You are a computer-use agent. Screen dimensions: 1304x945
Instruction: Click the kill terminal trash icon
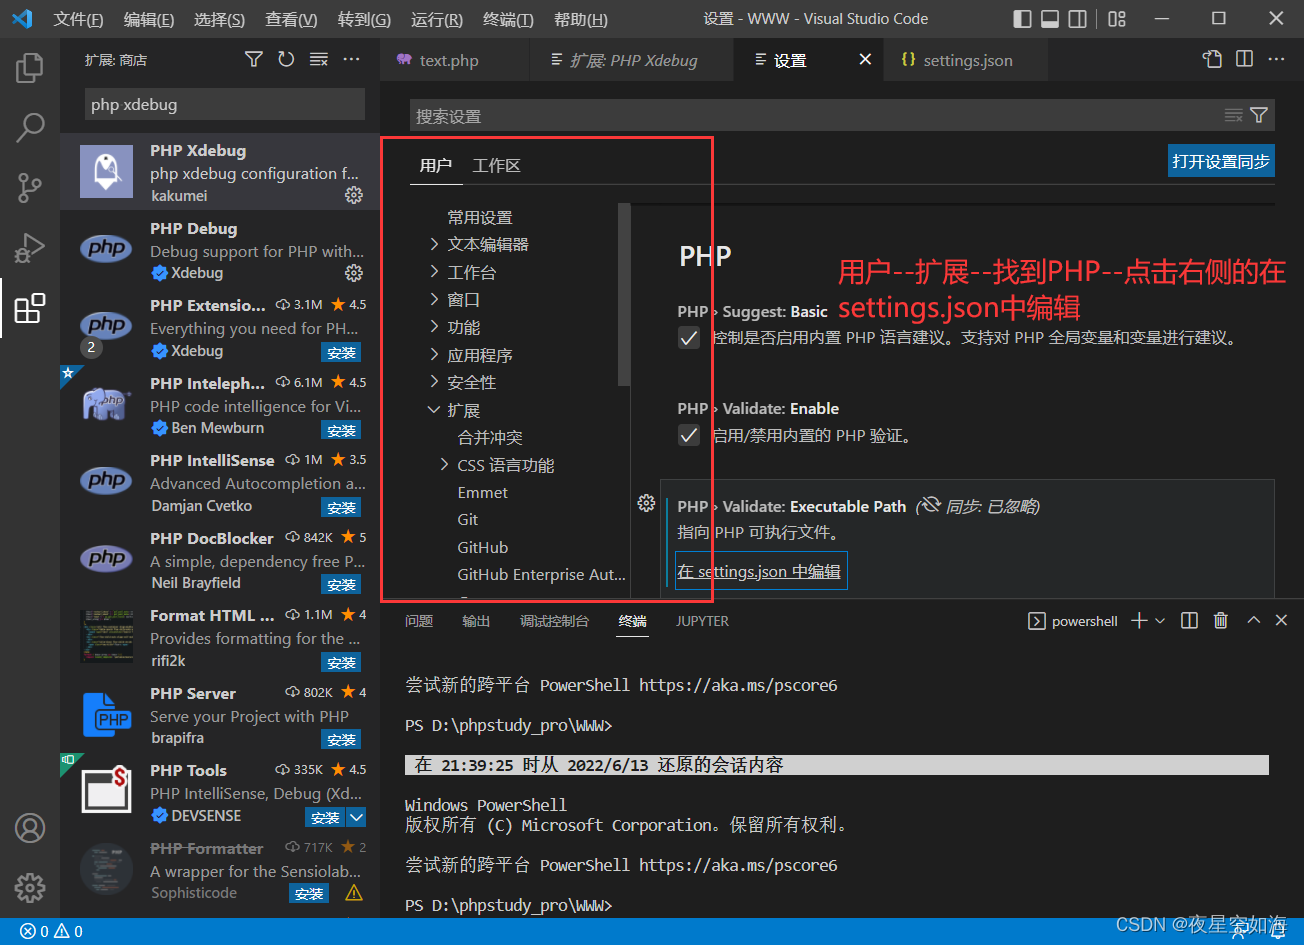click(x=1220, y=621)
